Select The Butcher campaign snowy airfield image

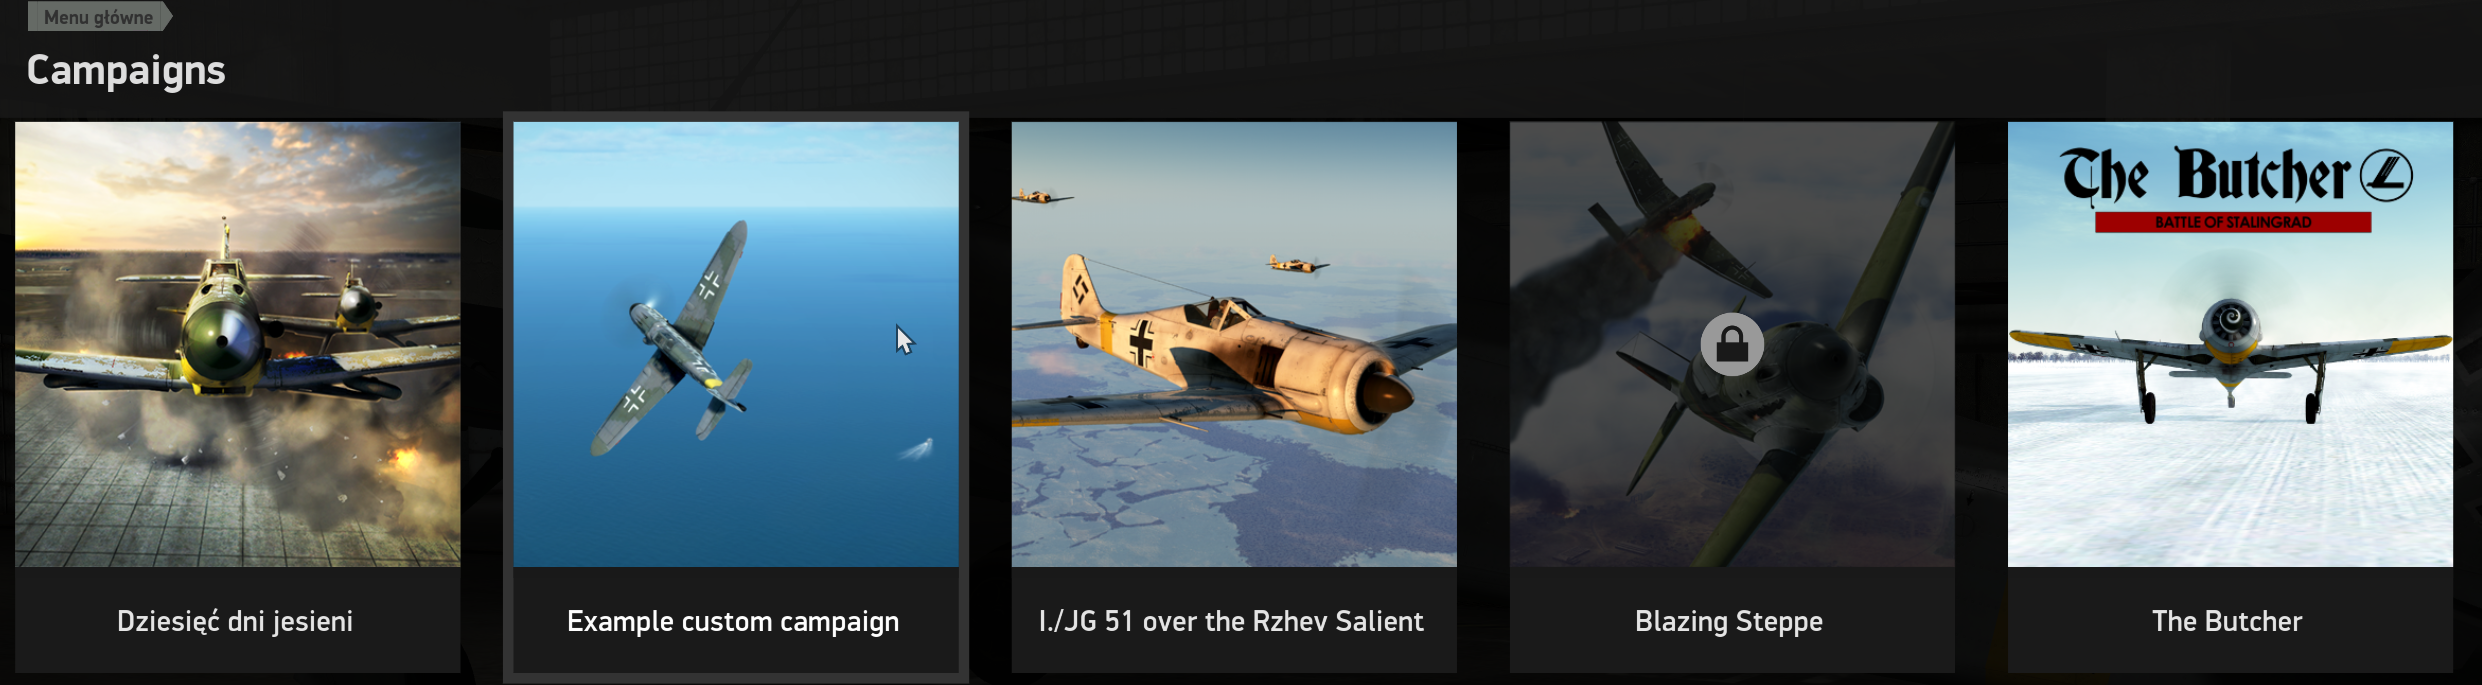pos(2230,344)
